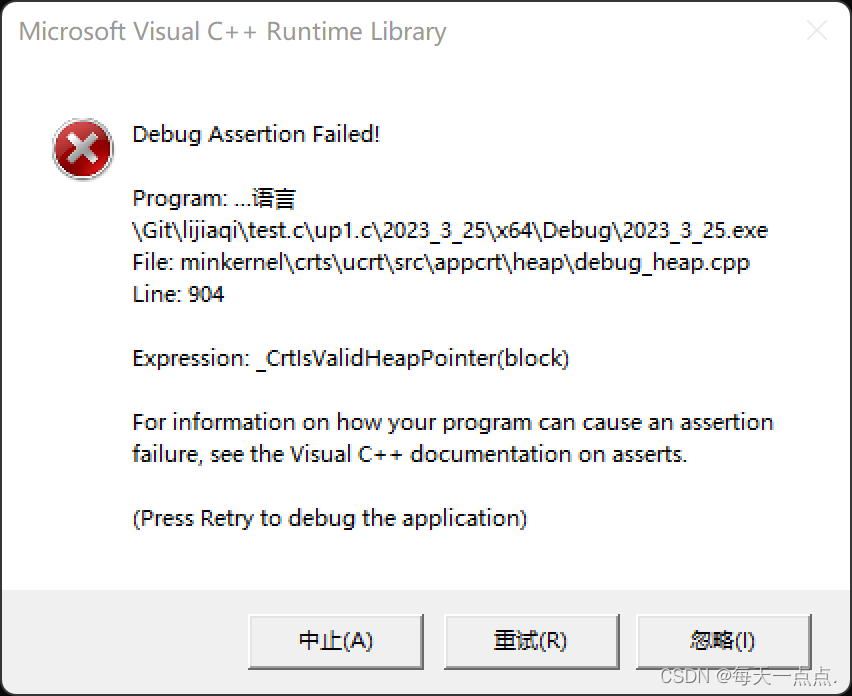Click the Microsoft Visual C++ Runtime Library title
The image size is (852, 696).
click(233, 32)
